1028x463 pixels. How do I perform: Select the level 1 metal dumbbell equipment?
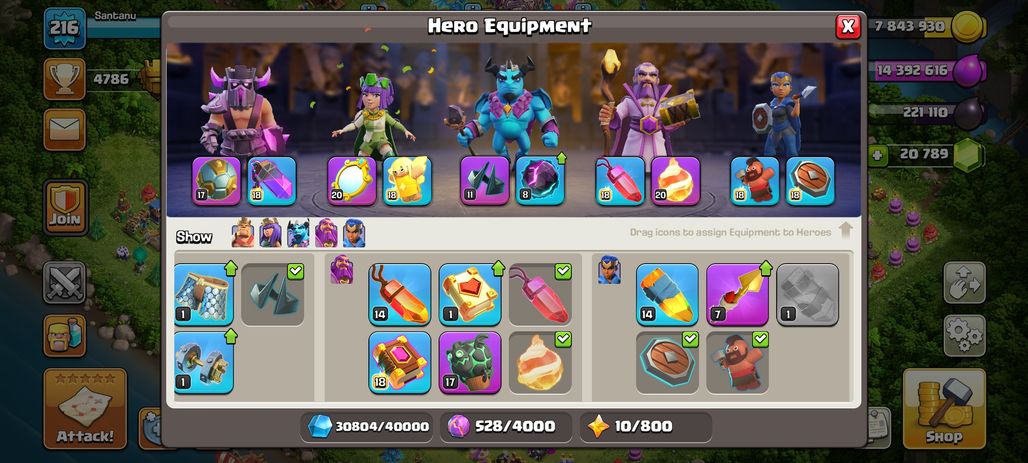(x=204, y=363)
